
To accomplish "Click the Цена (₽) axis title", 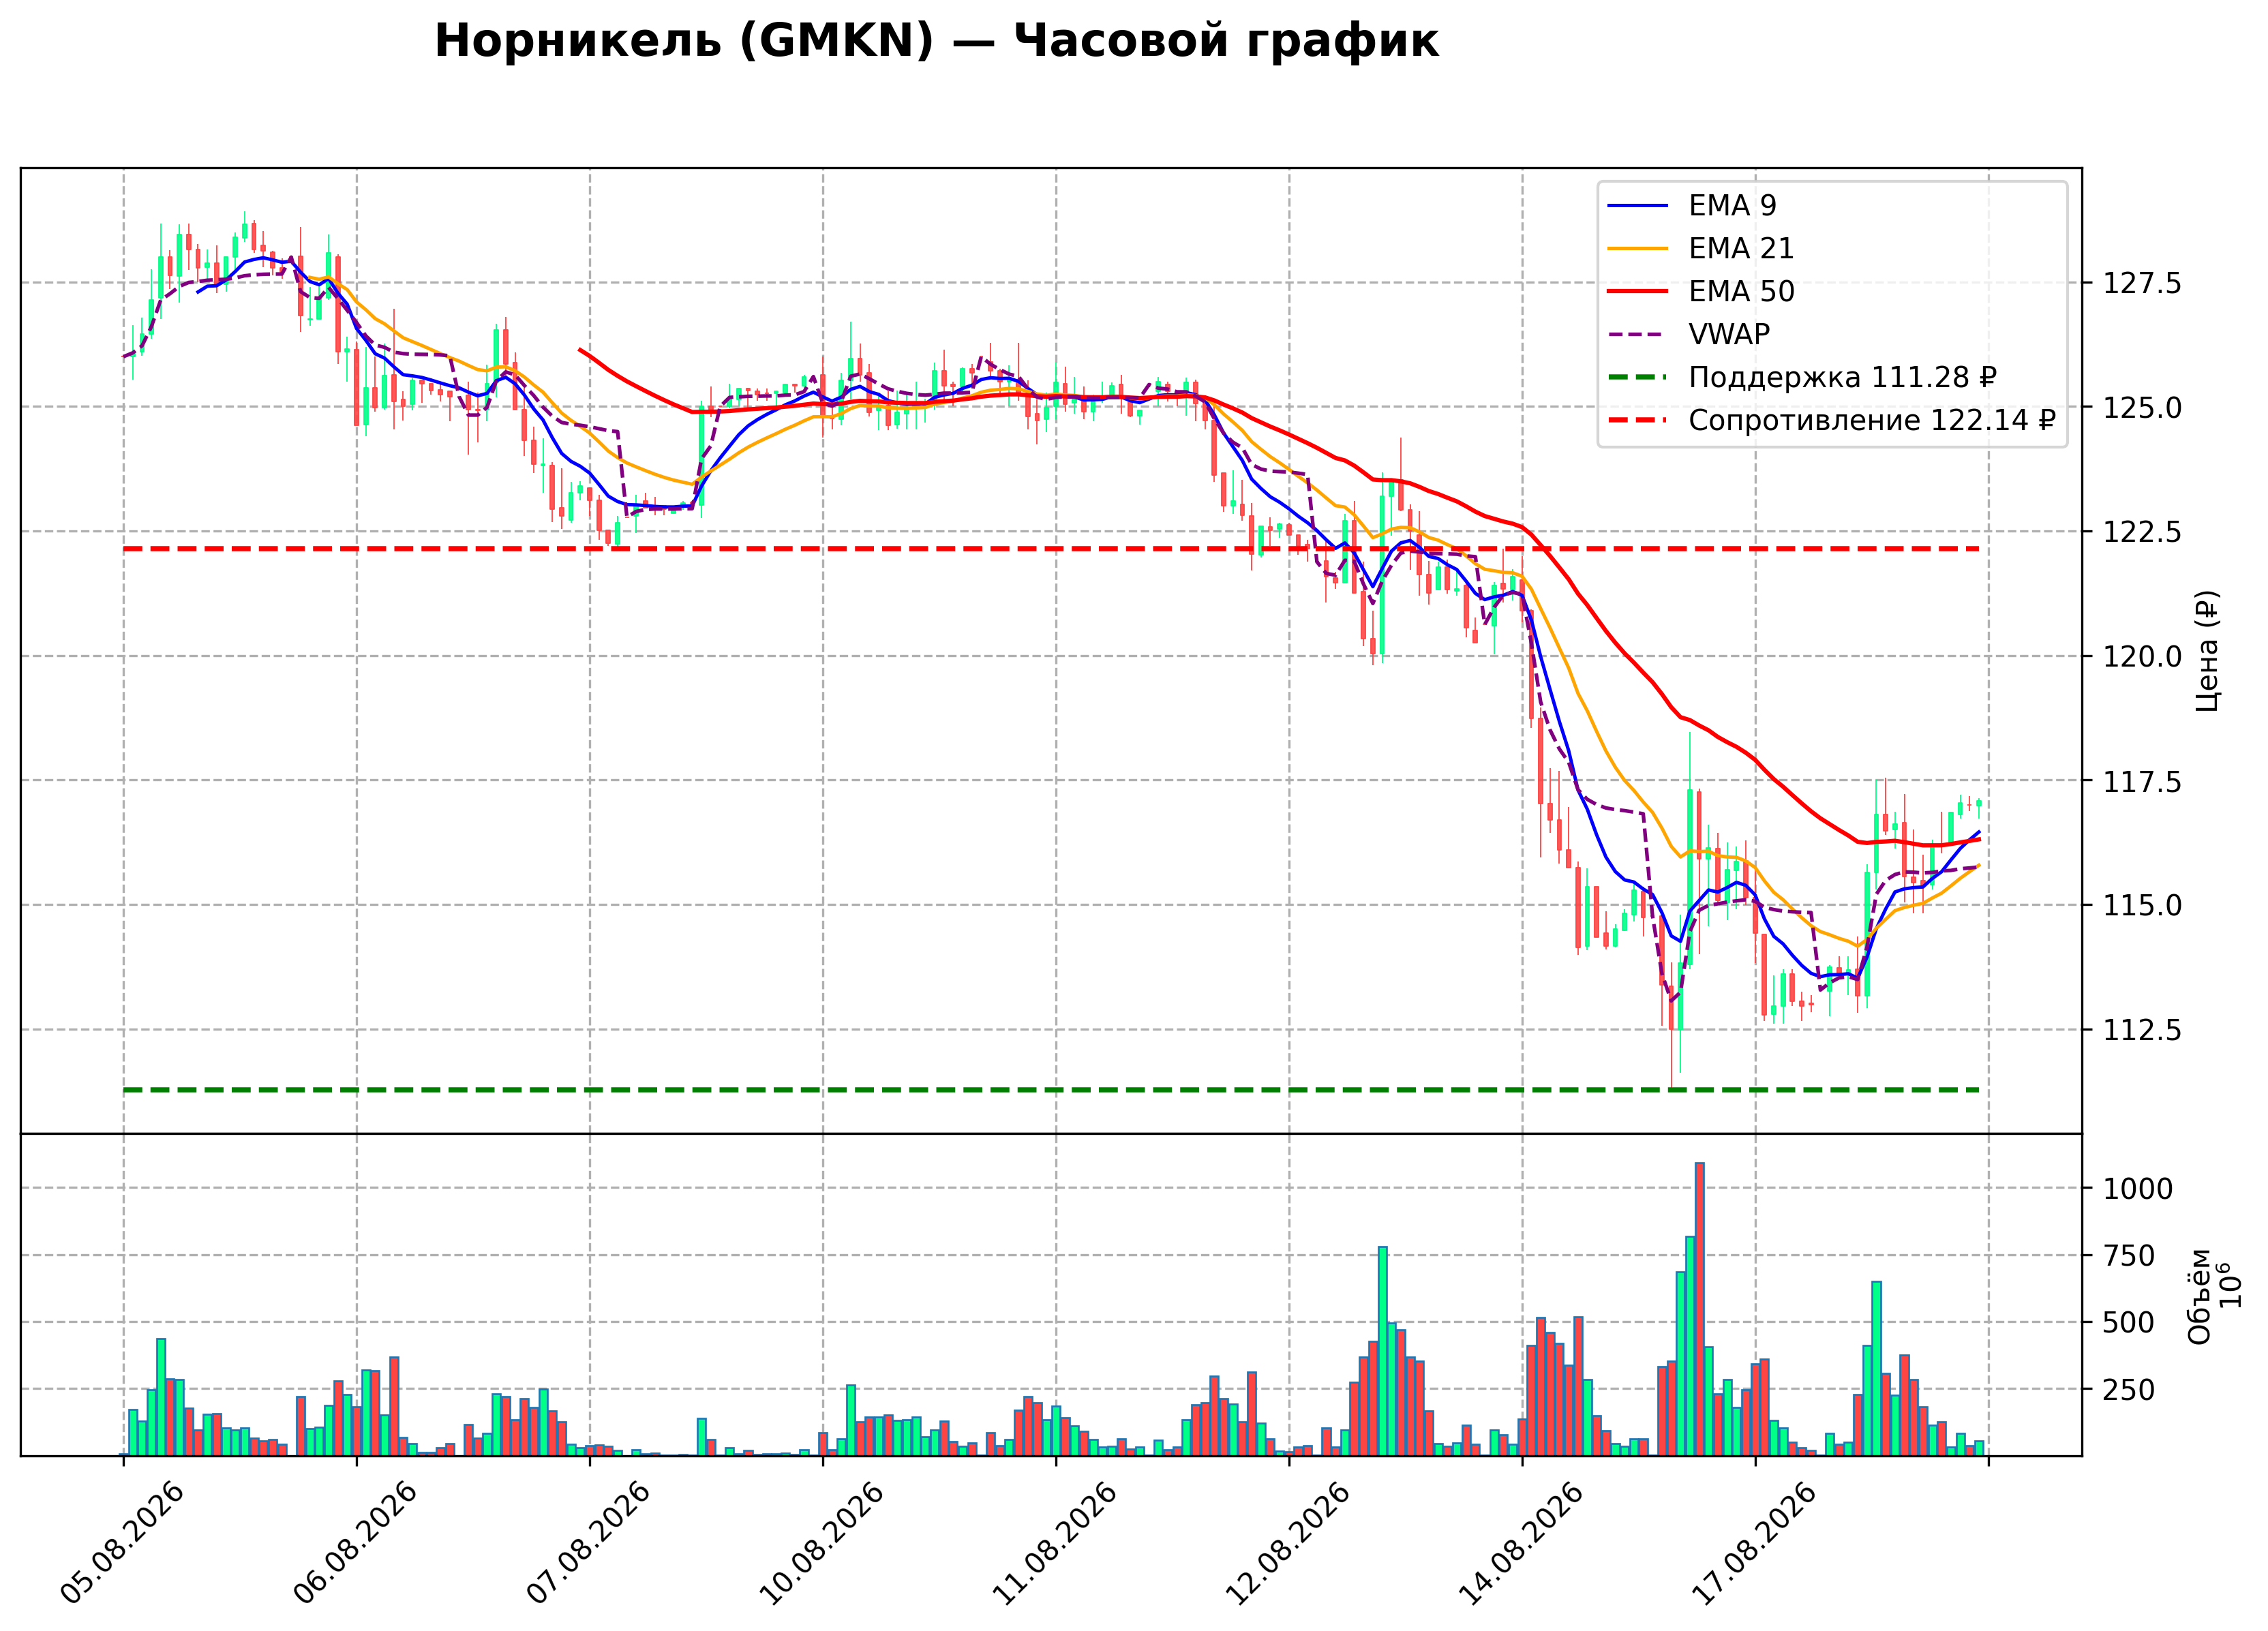I will point(2207,651).
